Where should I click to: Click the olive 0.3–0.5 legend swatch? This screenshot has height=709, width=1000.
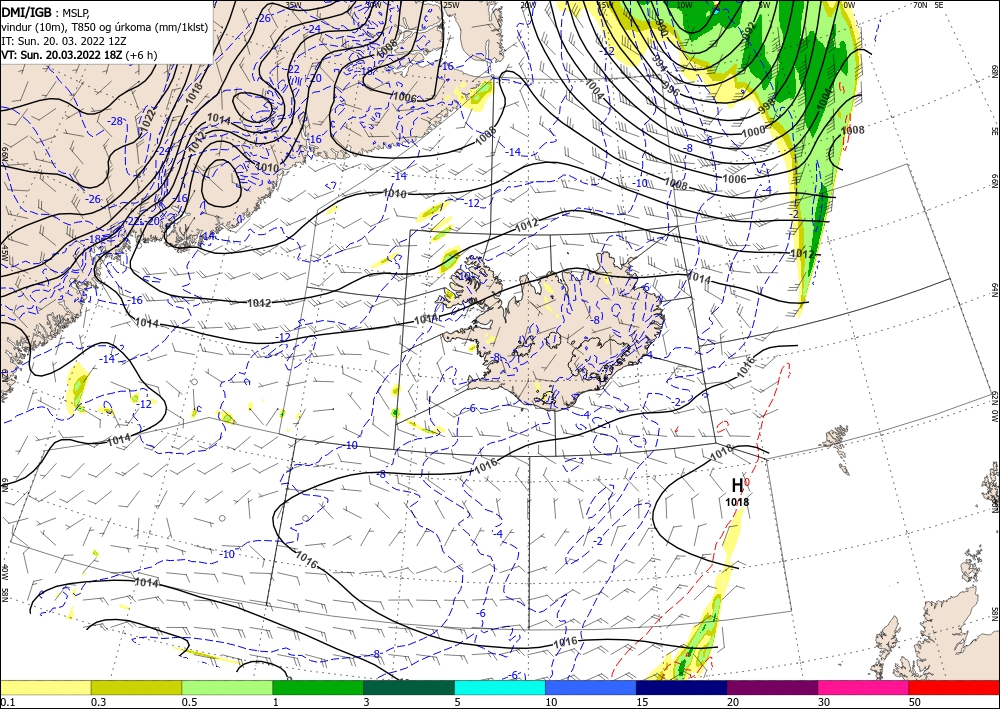tap(136, 687)
